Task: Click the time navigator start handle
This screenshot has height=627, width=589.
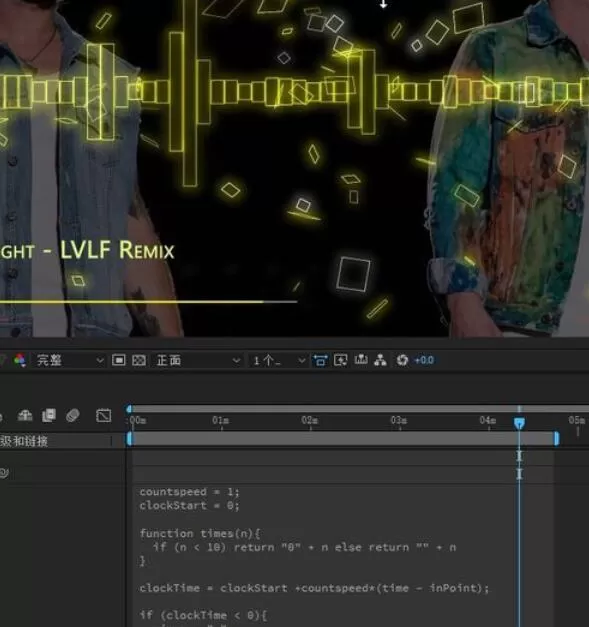Action: [129, 409]
